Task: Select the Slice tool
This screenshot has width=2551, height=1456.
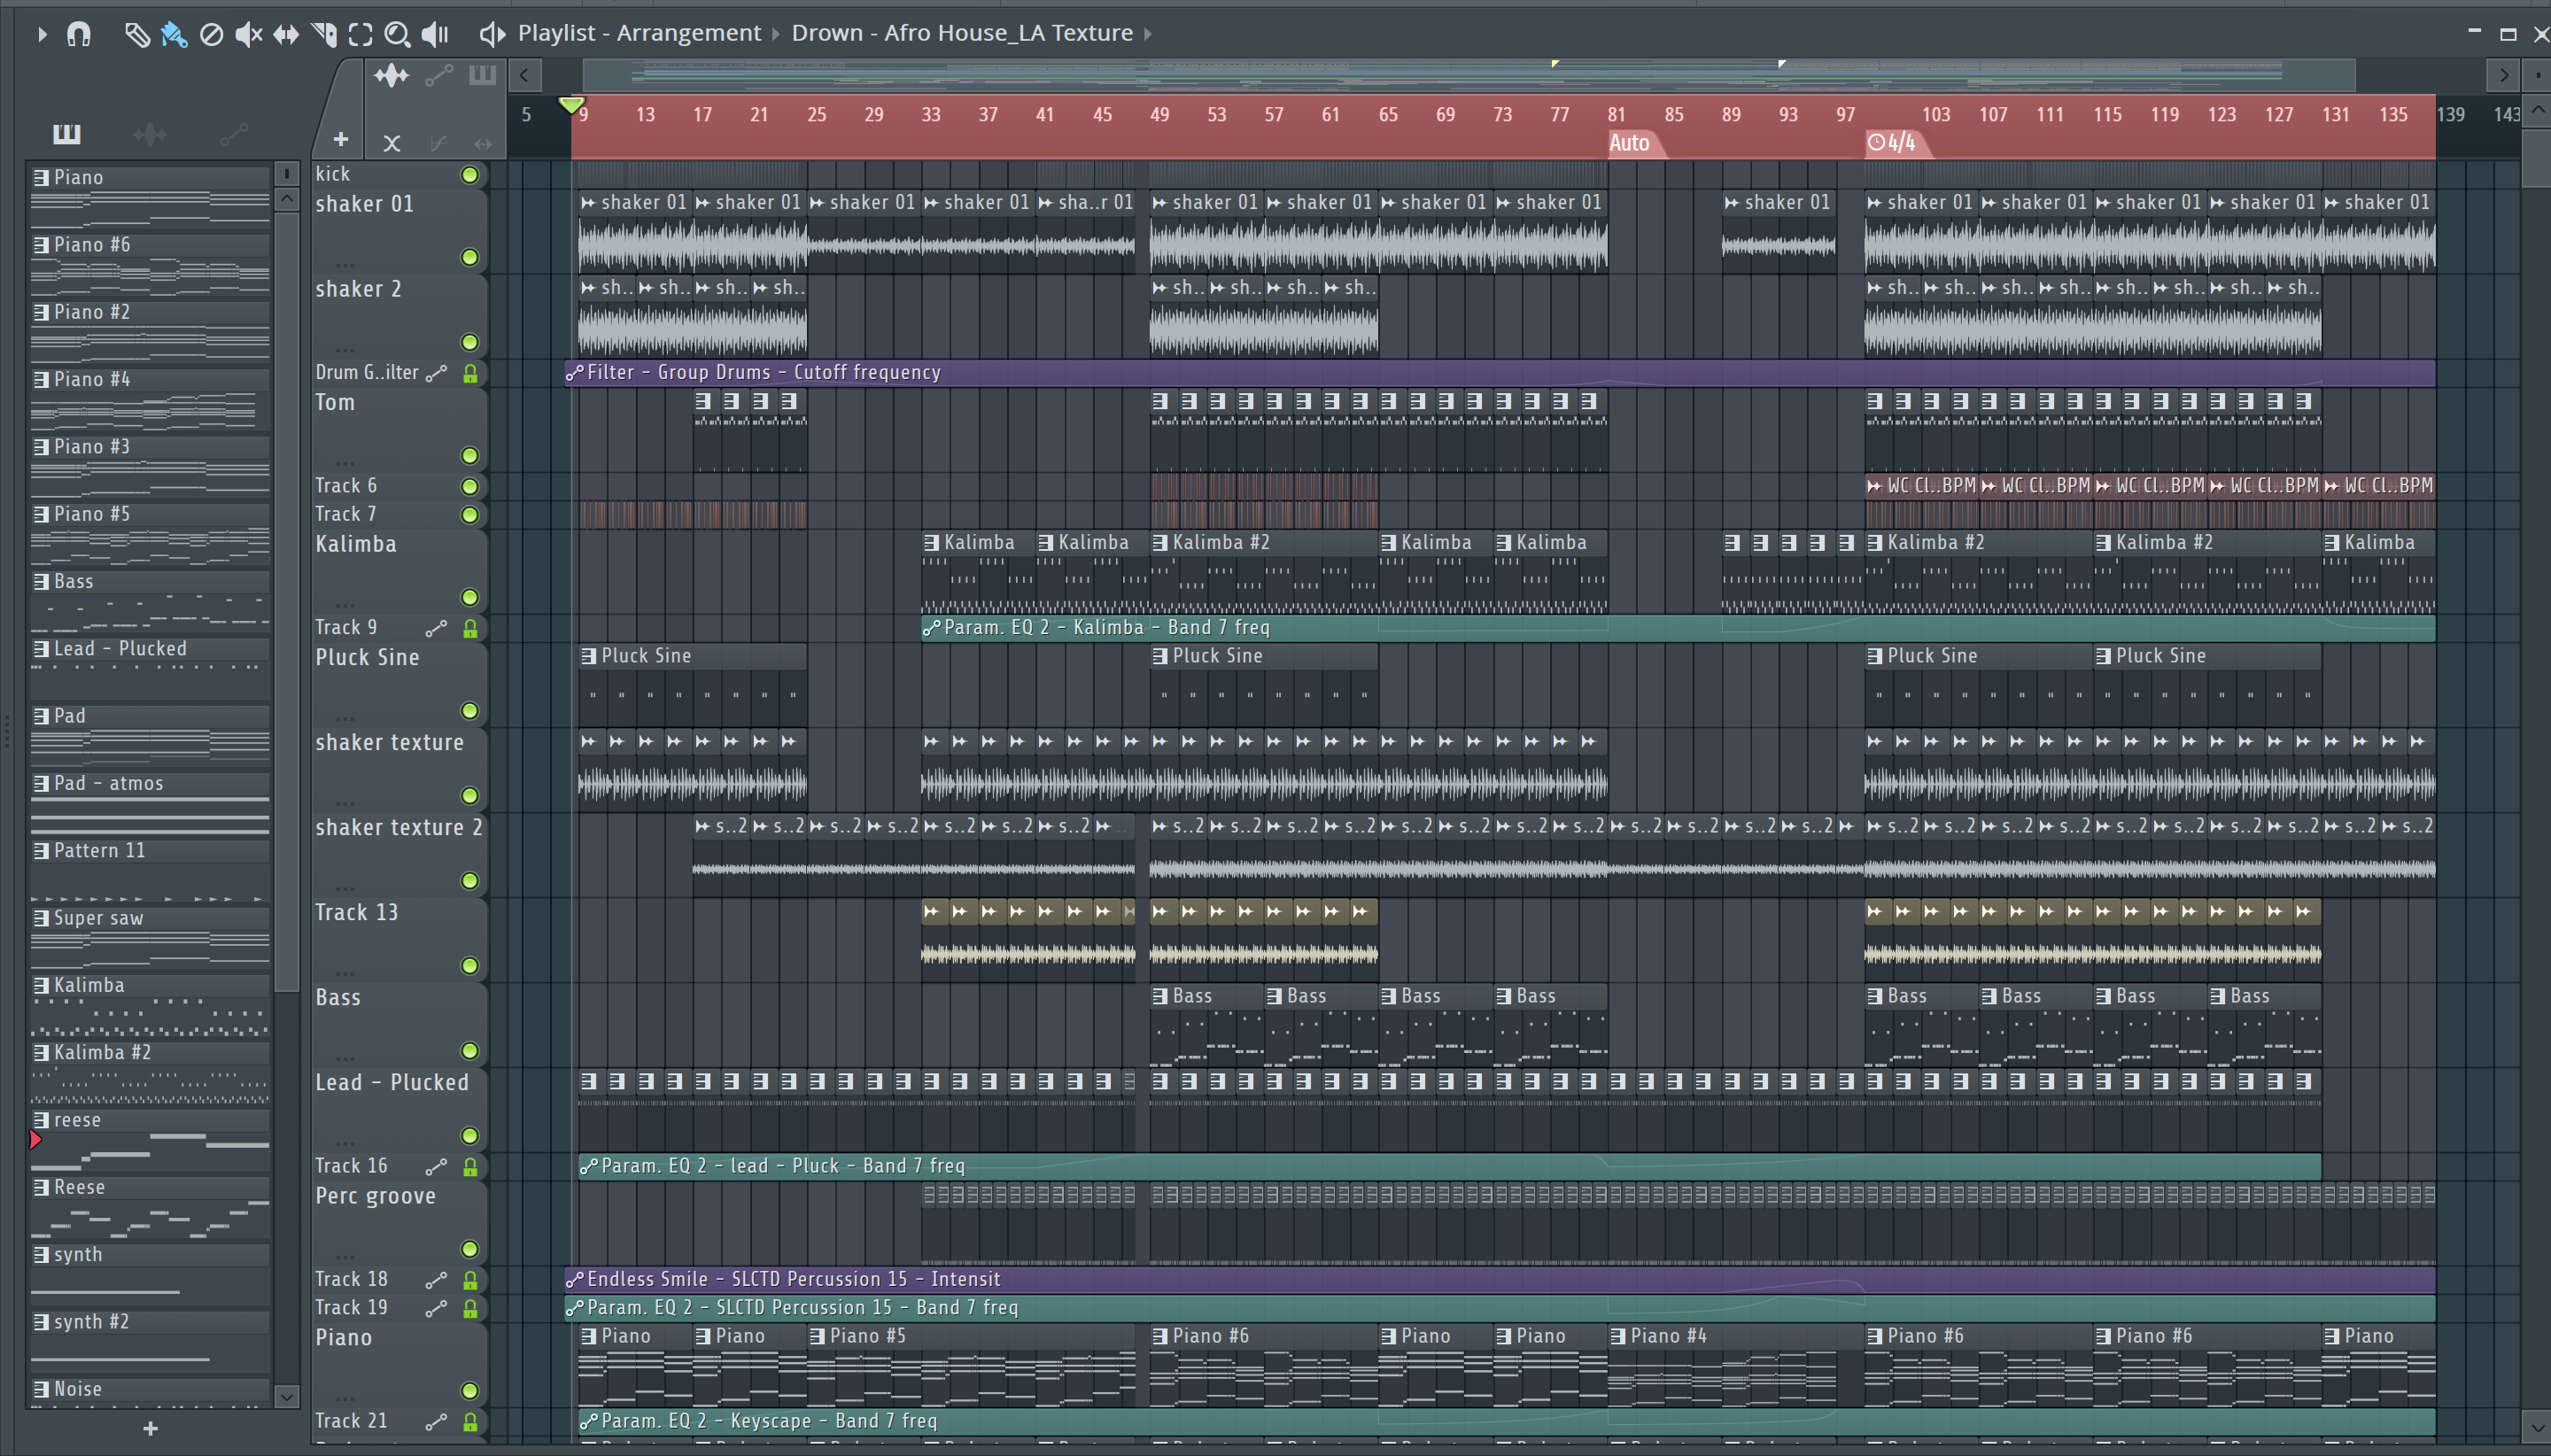Action: pyautogui.click(x=323, y=34)
